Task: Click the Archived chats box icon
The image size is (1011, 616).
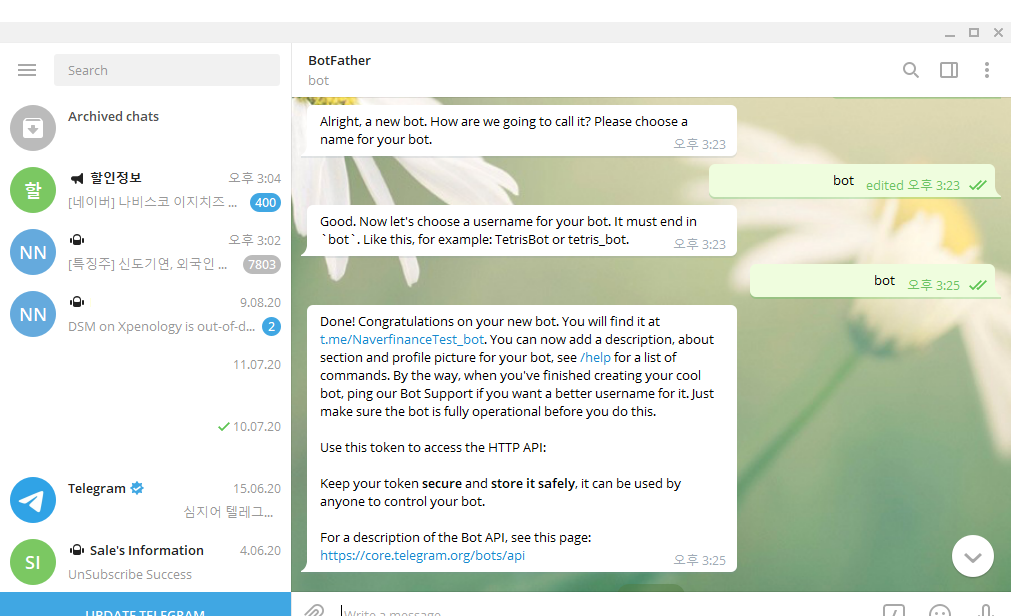Action: point(33,128)
